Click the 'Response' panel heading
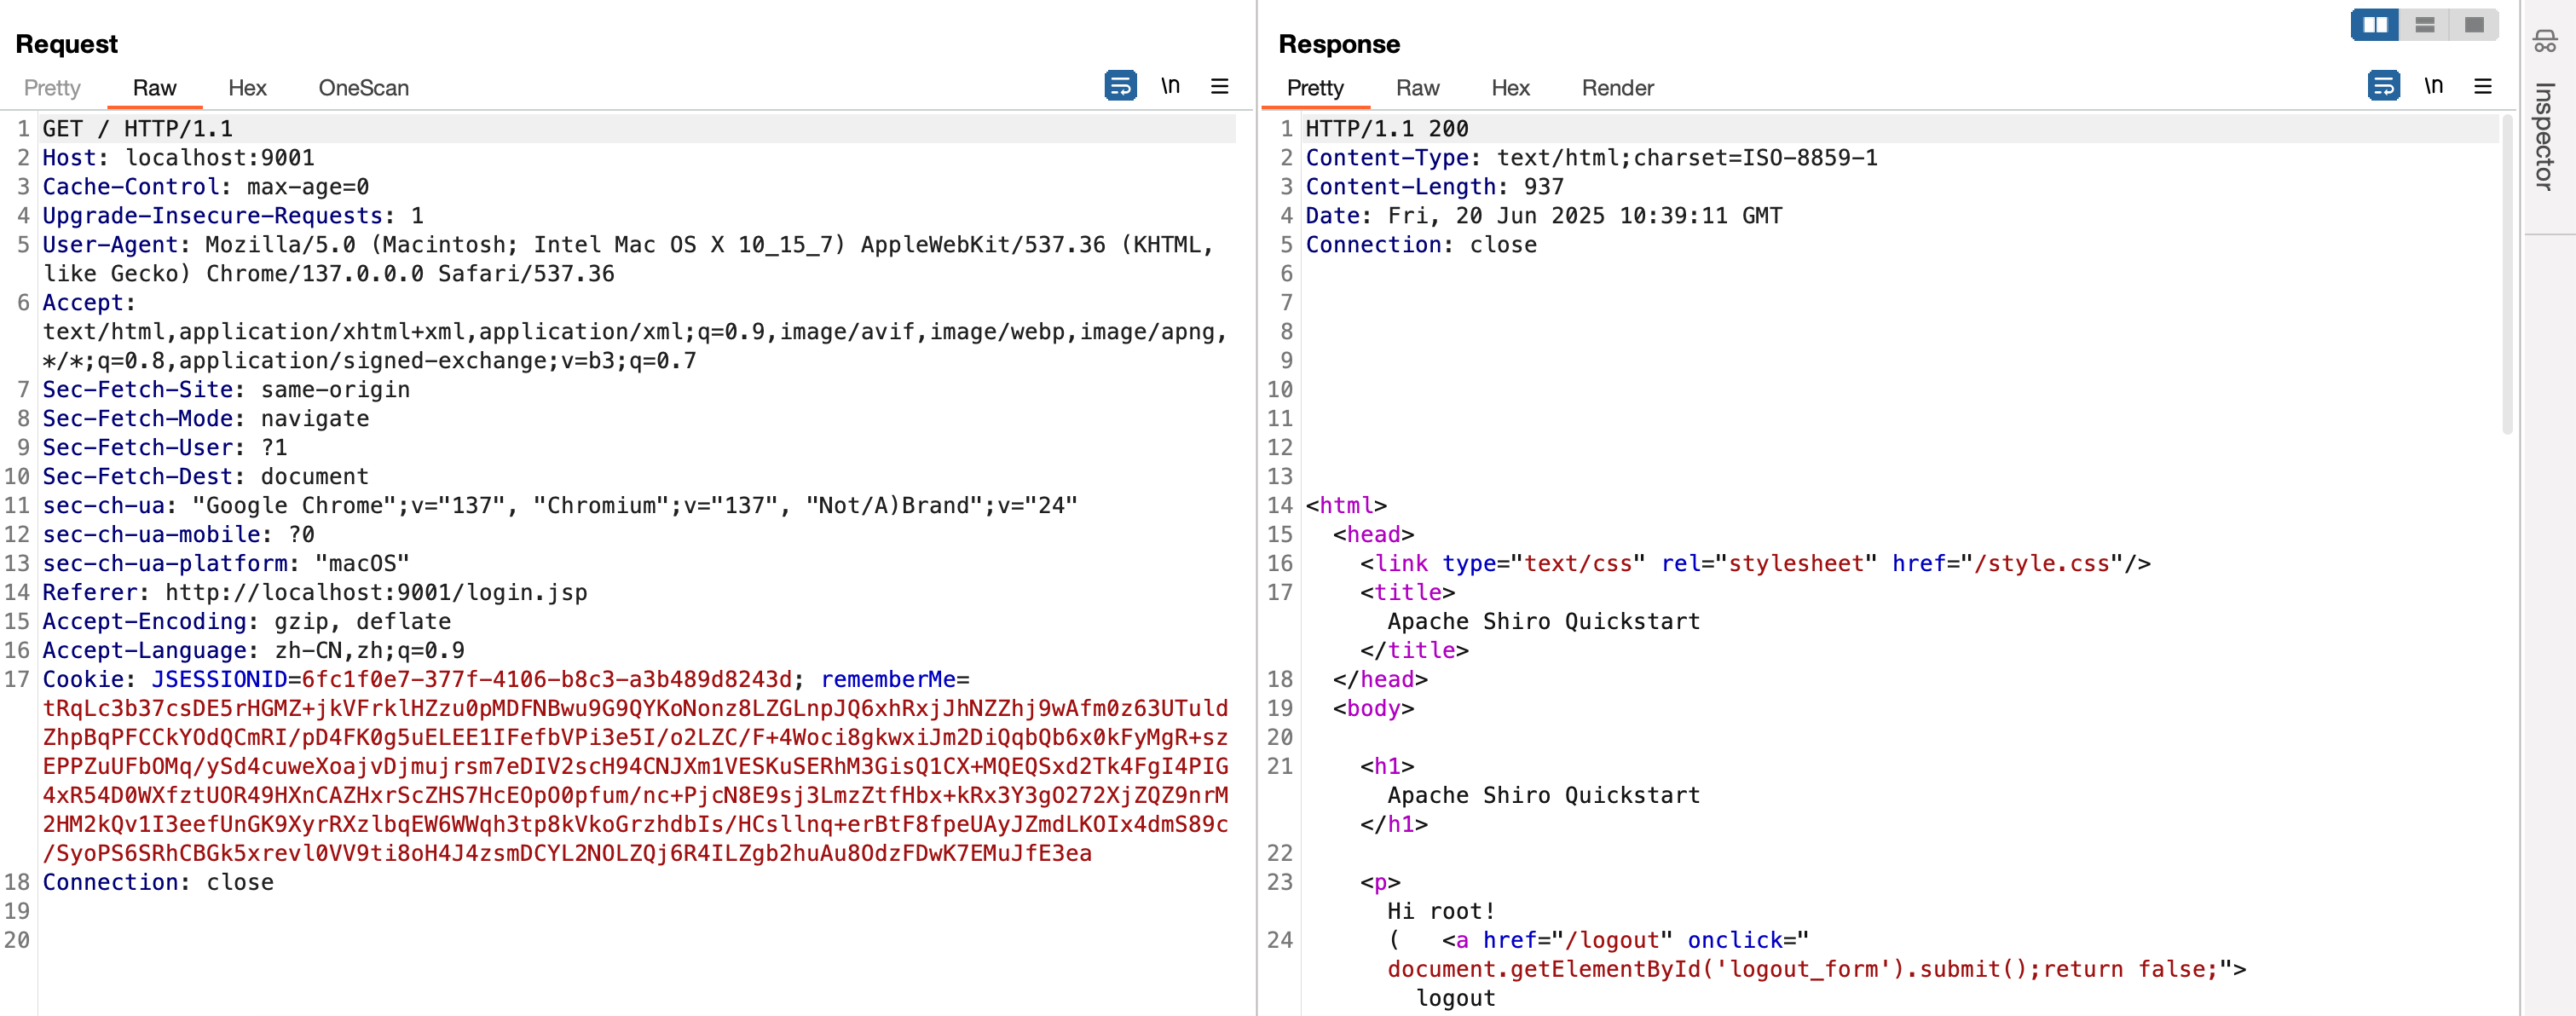 (x=1339, y=44)
